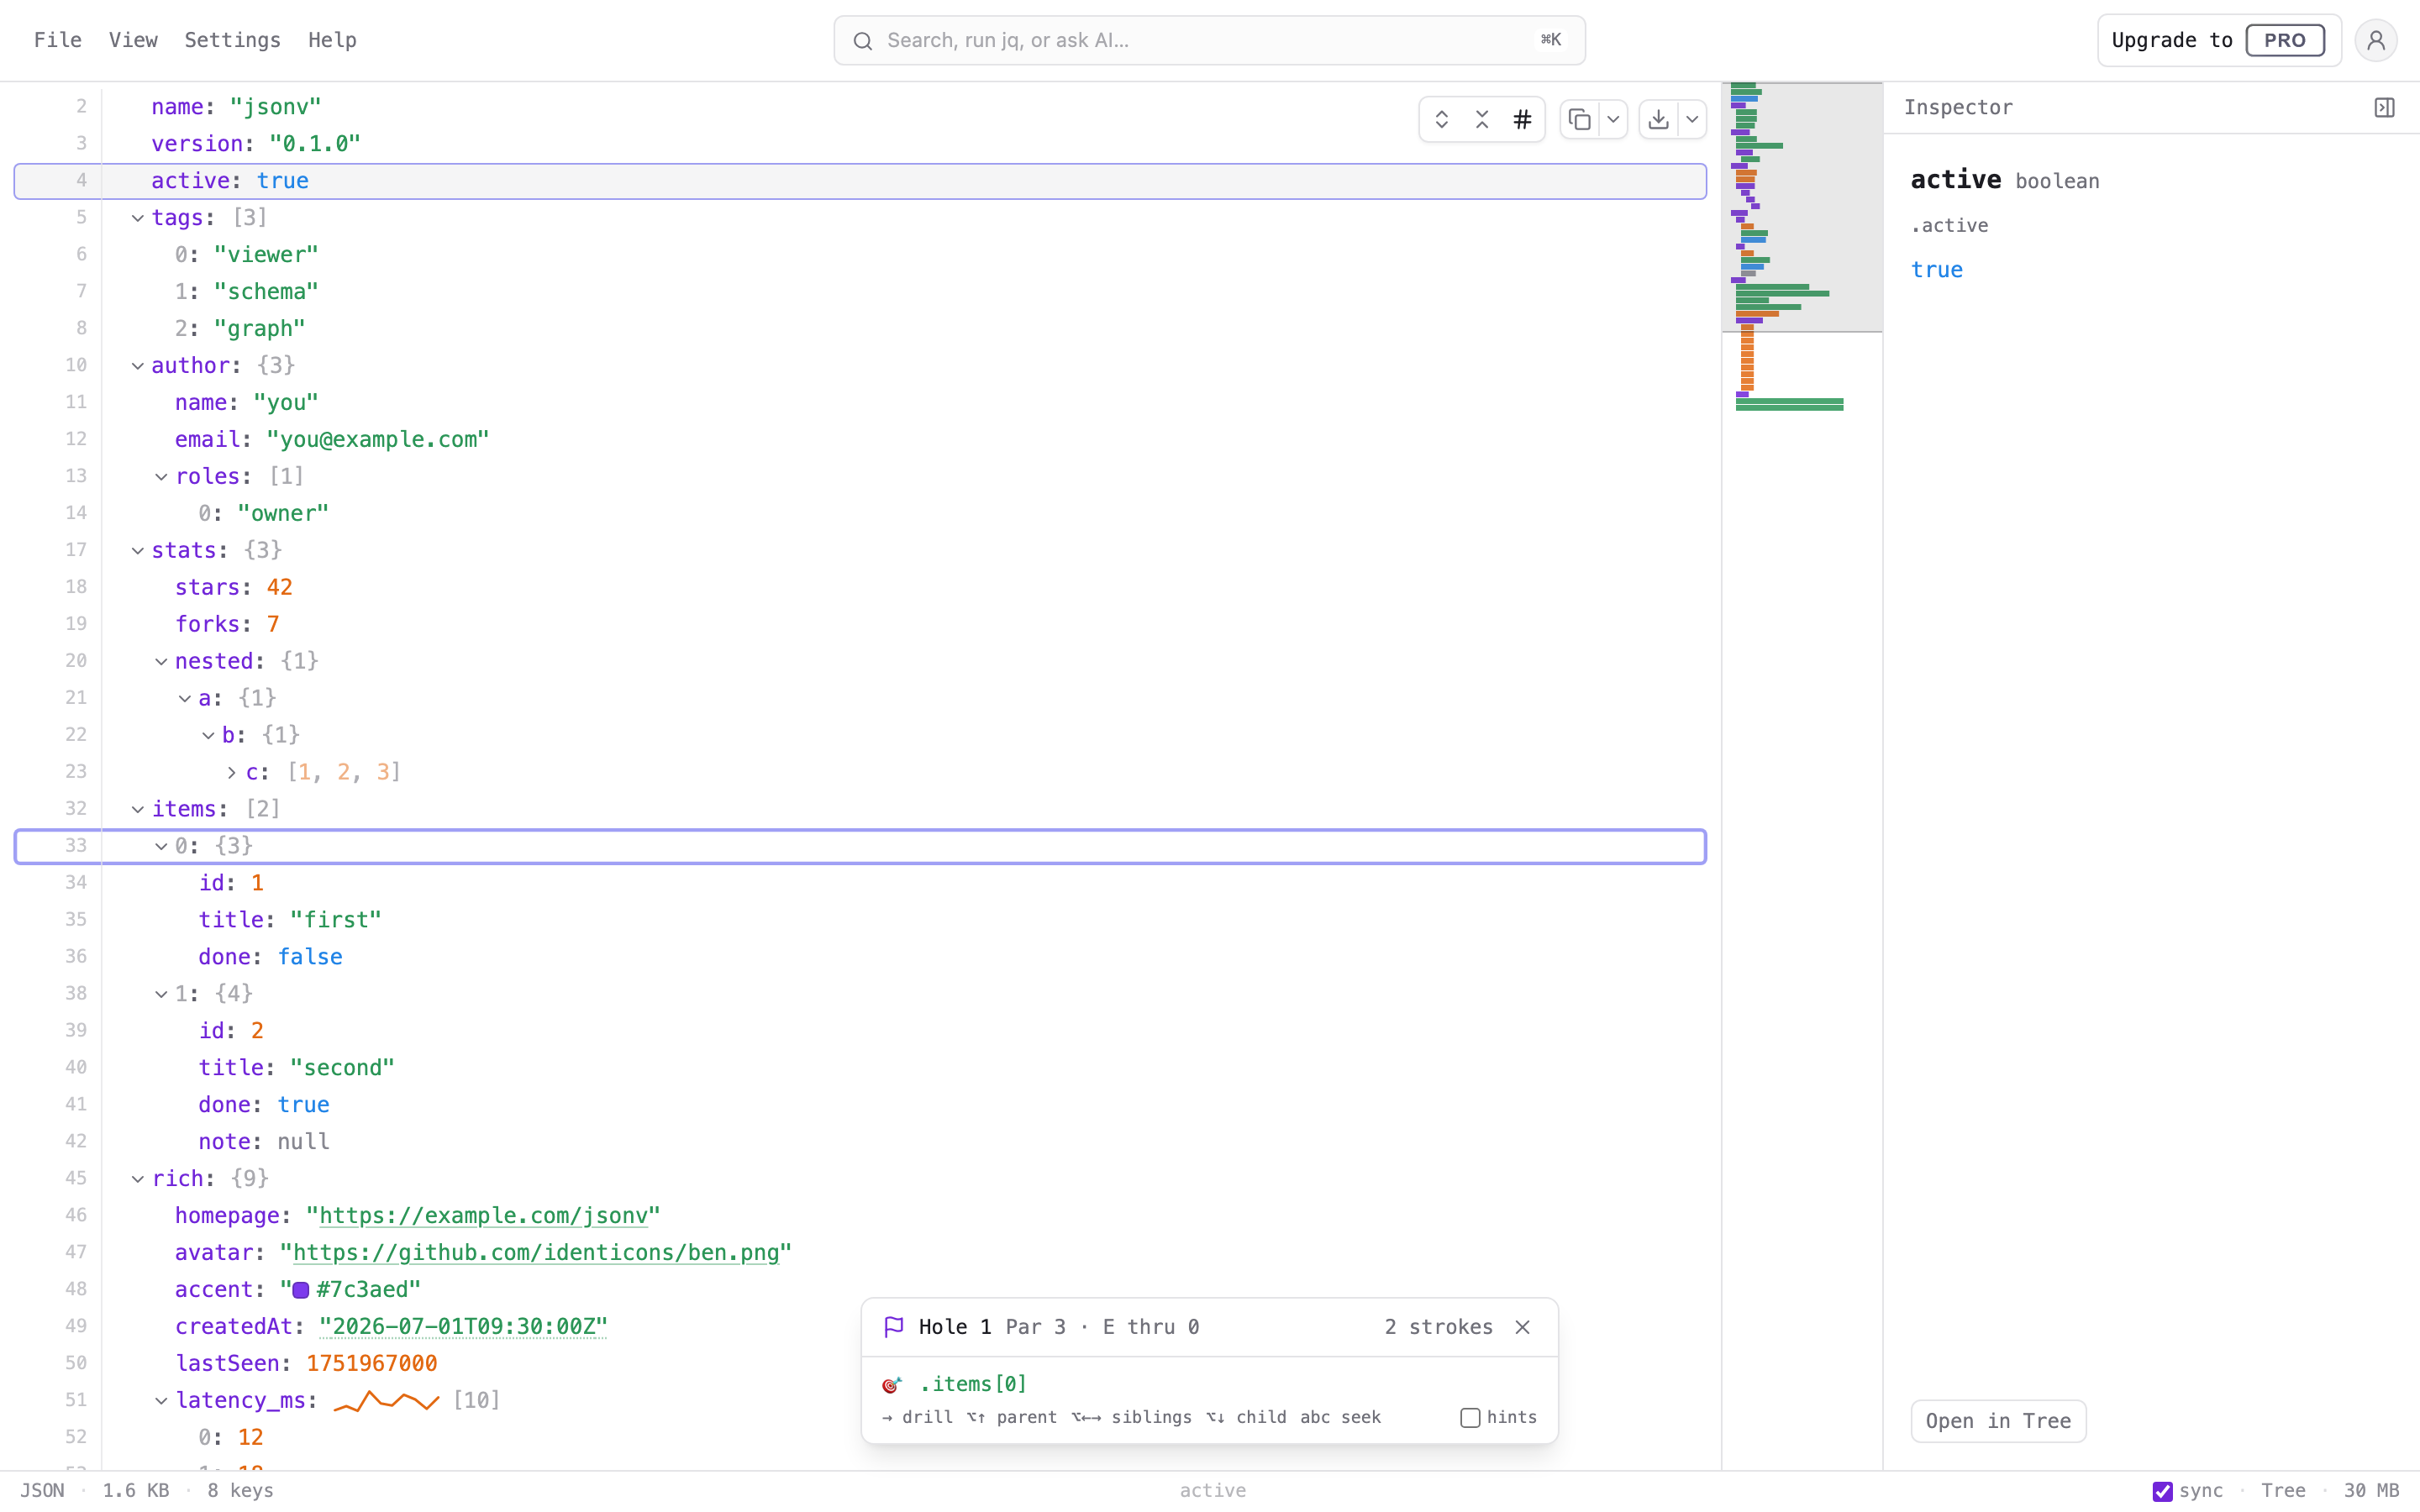Click the purple #7c3aed accent swatch
Screen dimensions: 2420x1512
[301, 1290]
